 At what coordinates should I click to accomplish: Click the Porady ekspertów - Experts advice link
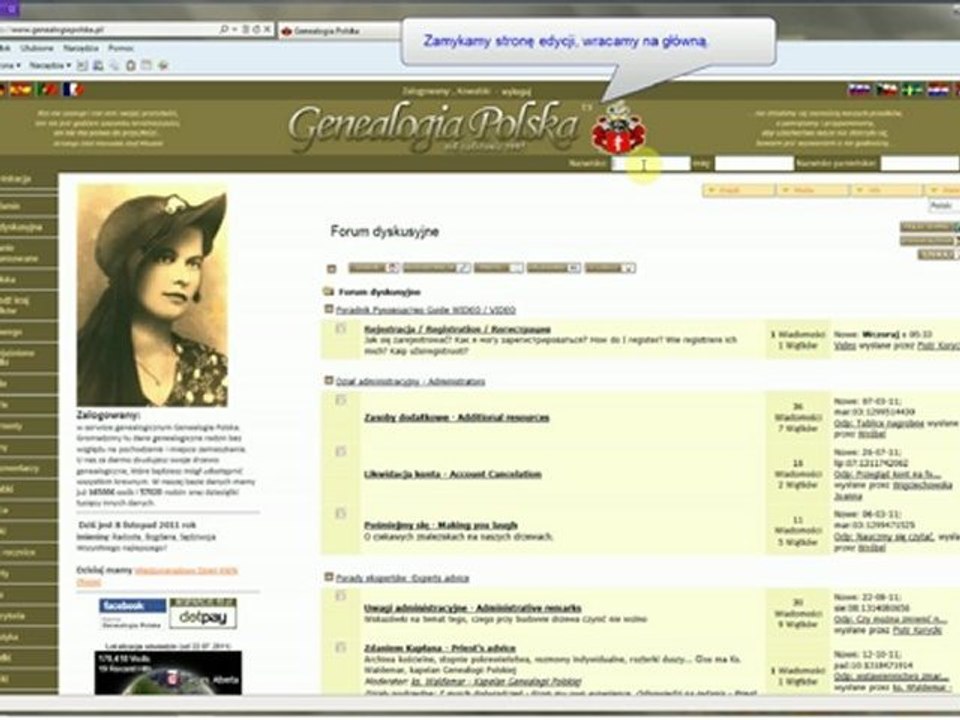[x=402, y=577]
